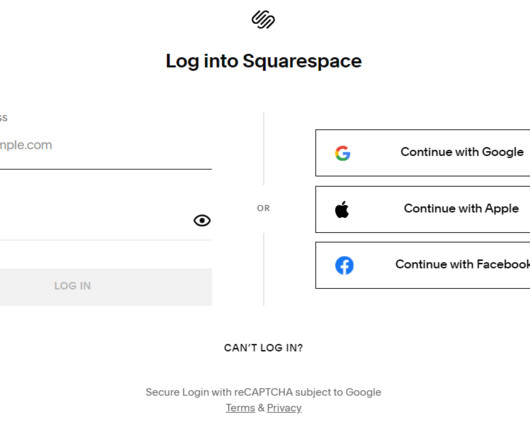This screenshot has height=442, width=530.
Task: Click the email field label above the input
Action: tap(3, 118)
